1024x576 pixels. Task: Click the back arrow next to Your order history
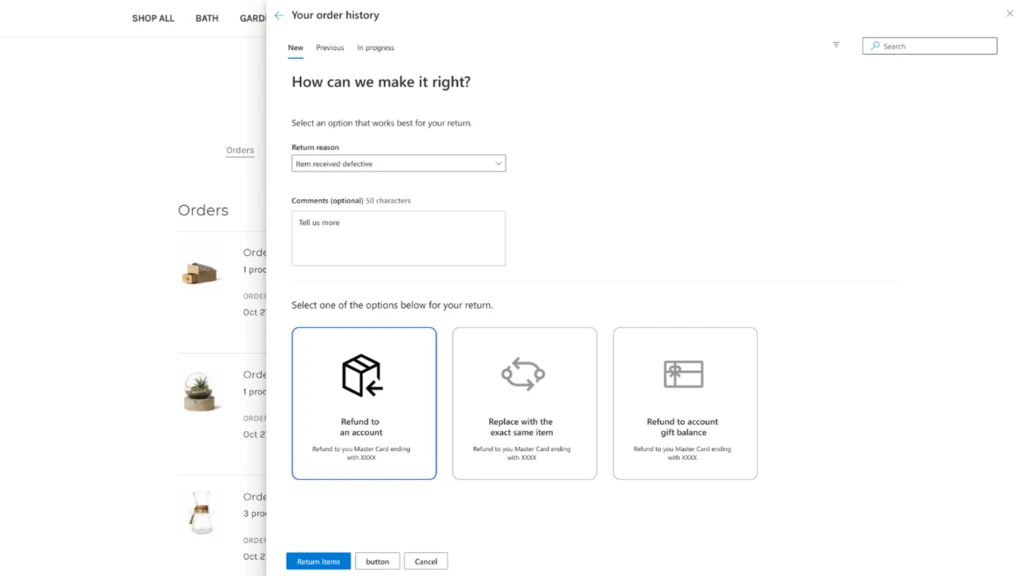point(277,14)
